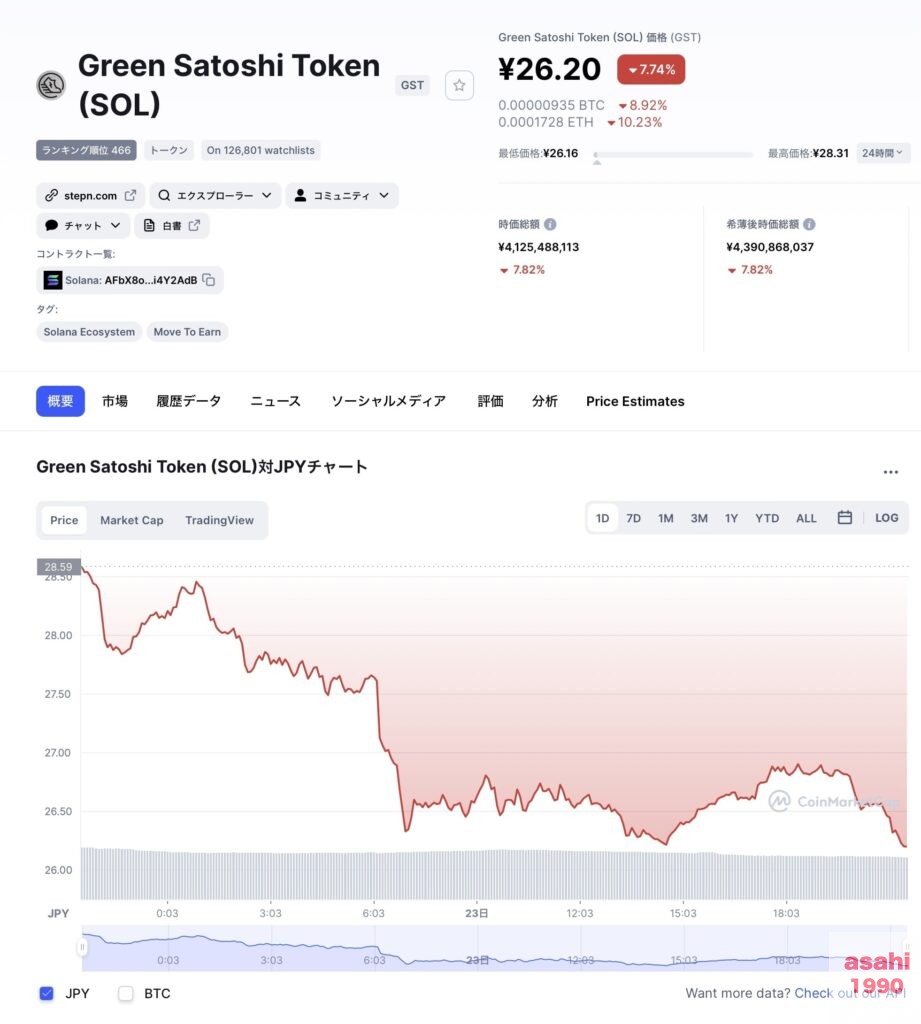Click the Green Satoshi Token logo
The height and width of the screenshot is (1024, 921).
(51, 86)
